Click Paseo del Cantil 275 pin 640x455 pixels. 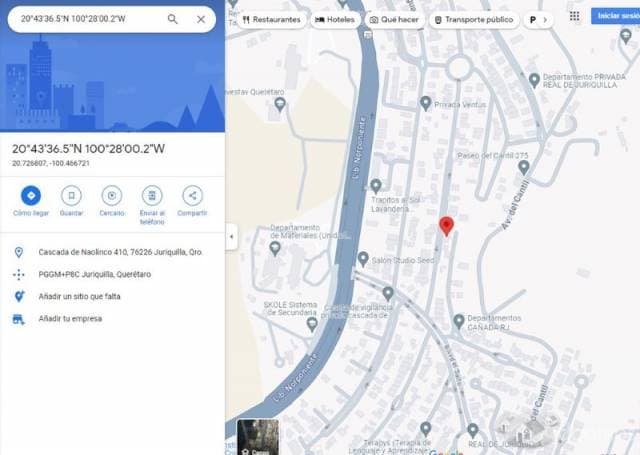point(524,167)
